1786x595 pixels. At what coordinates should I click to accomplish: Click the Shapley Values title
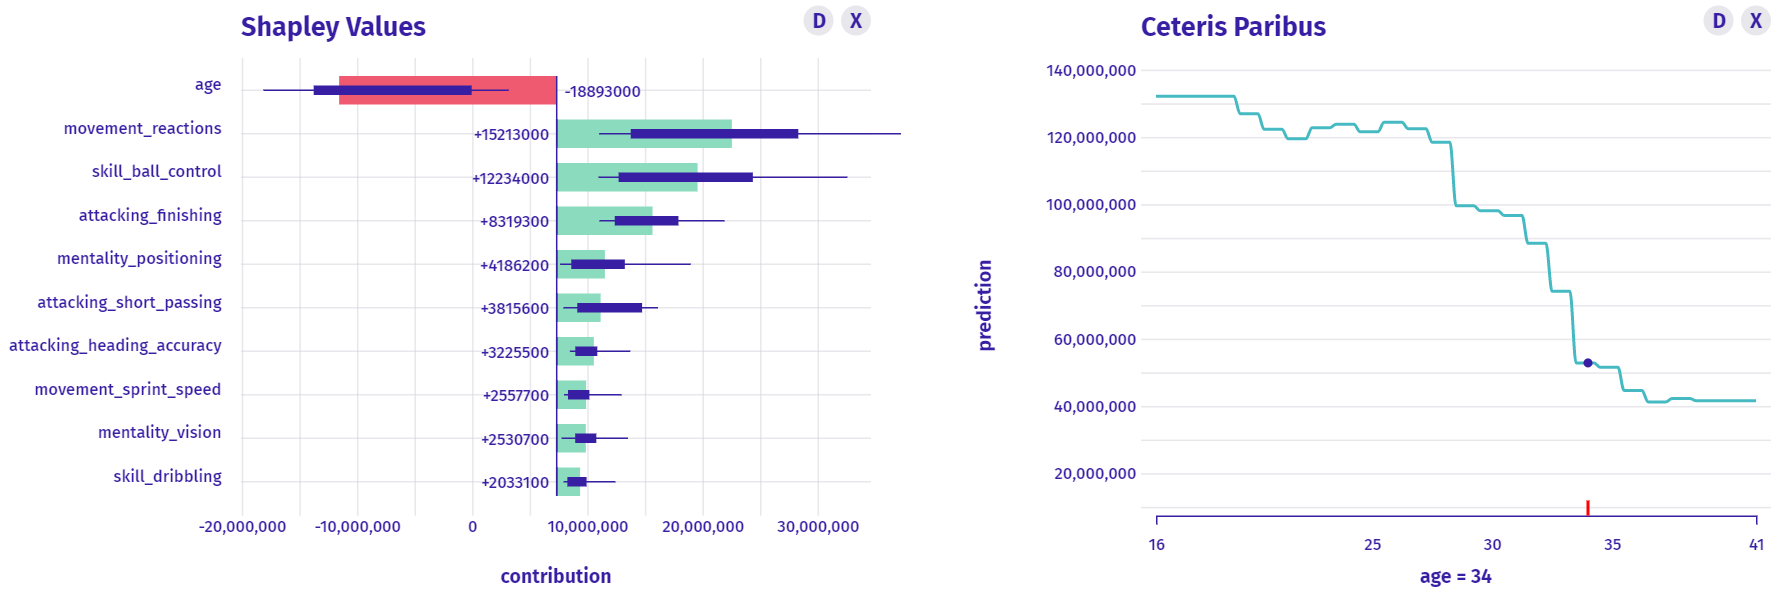click(333, 27)
